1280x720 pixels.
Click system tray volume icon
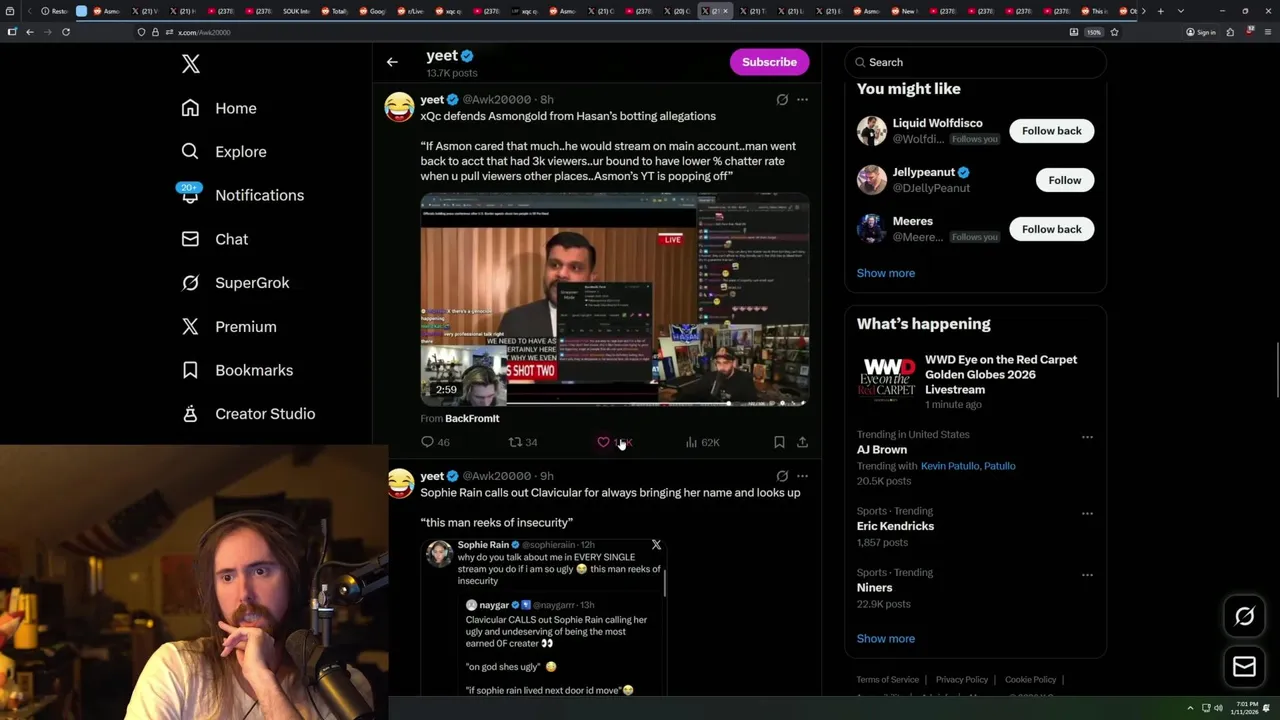pyautogui.click(x=1218, y=708)
